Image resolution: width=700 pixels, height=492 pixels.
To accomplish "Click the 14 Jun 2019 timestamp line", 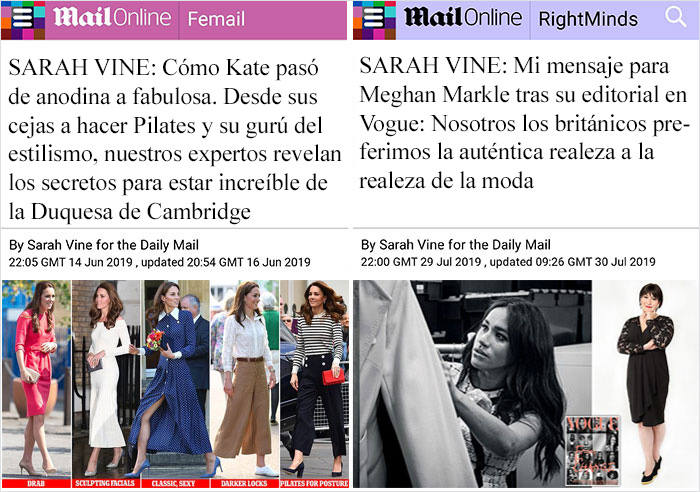I will coord(159,263).
